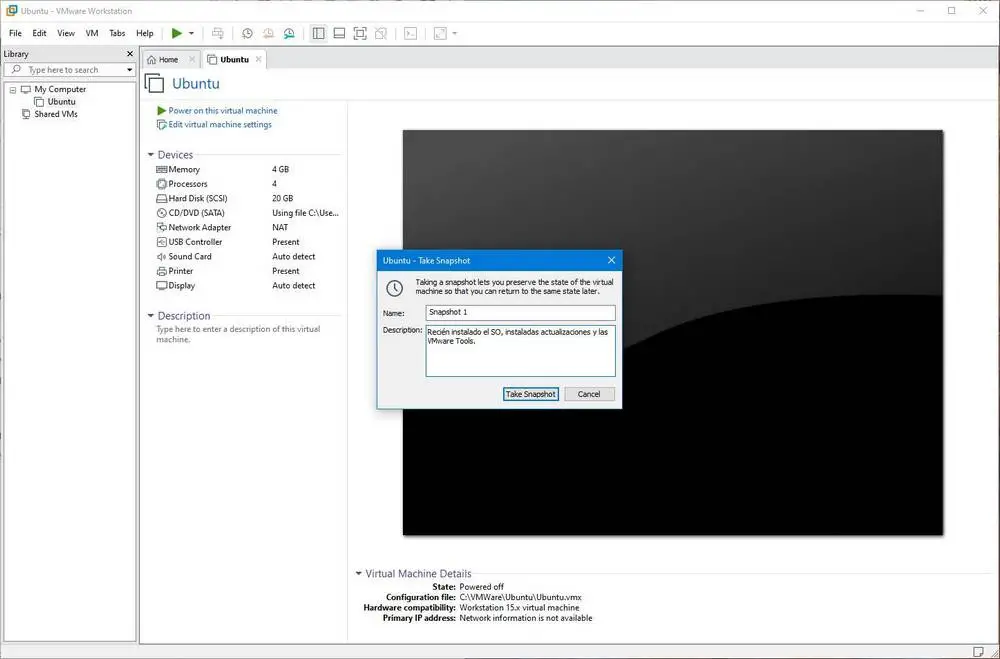Image resolution: width=1000 pixels, height=659 pixels.
Task: Select Ubuntu VM in Library tree
Action: tap(61, 101)
